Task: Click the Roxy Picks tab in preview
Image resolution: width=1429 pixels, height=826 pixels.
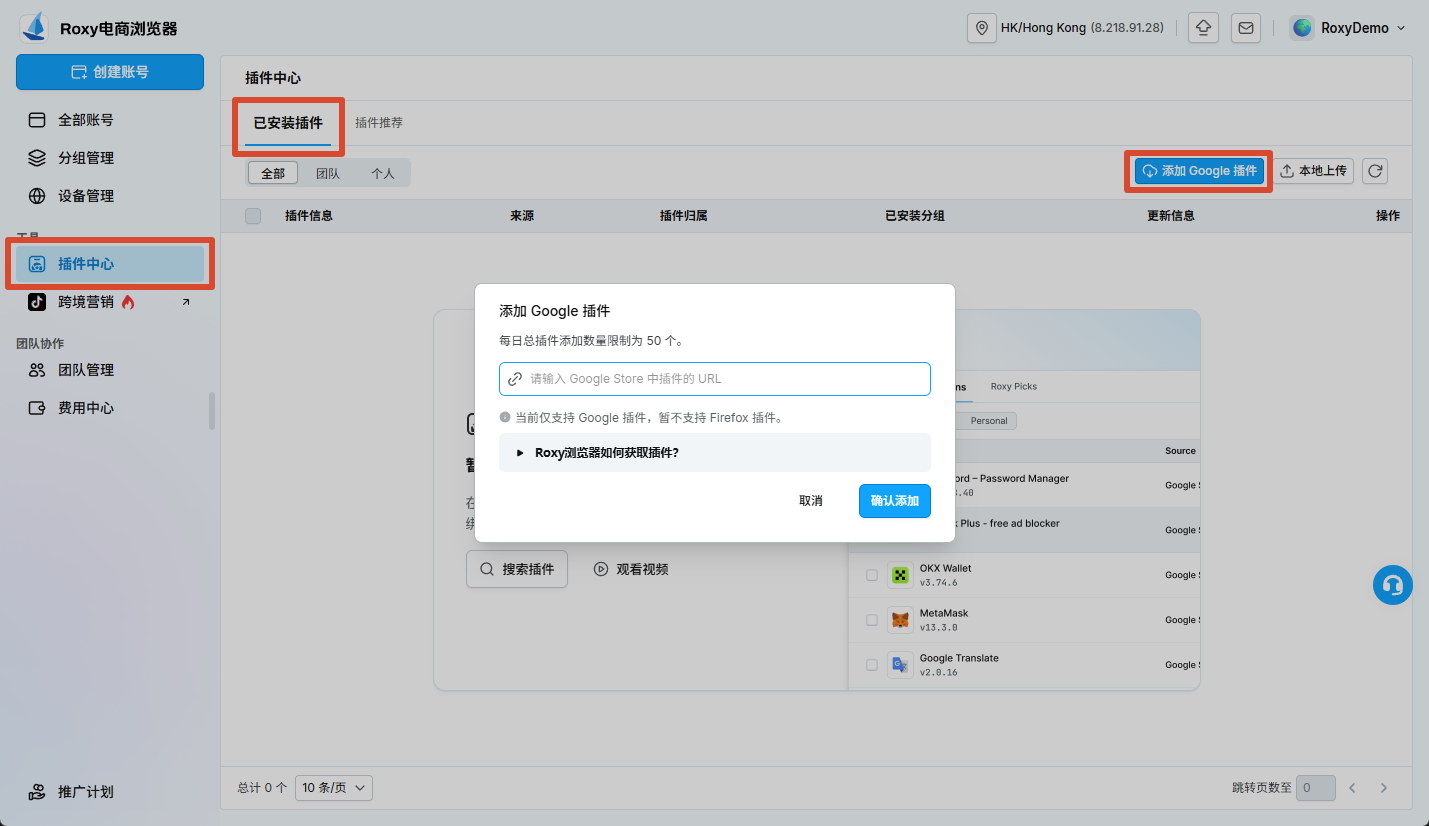Action: [x=1014, y=386]
